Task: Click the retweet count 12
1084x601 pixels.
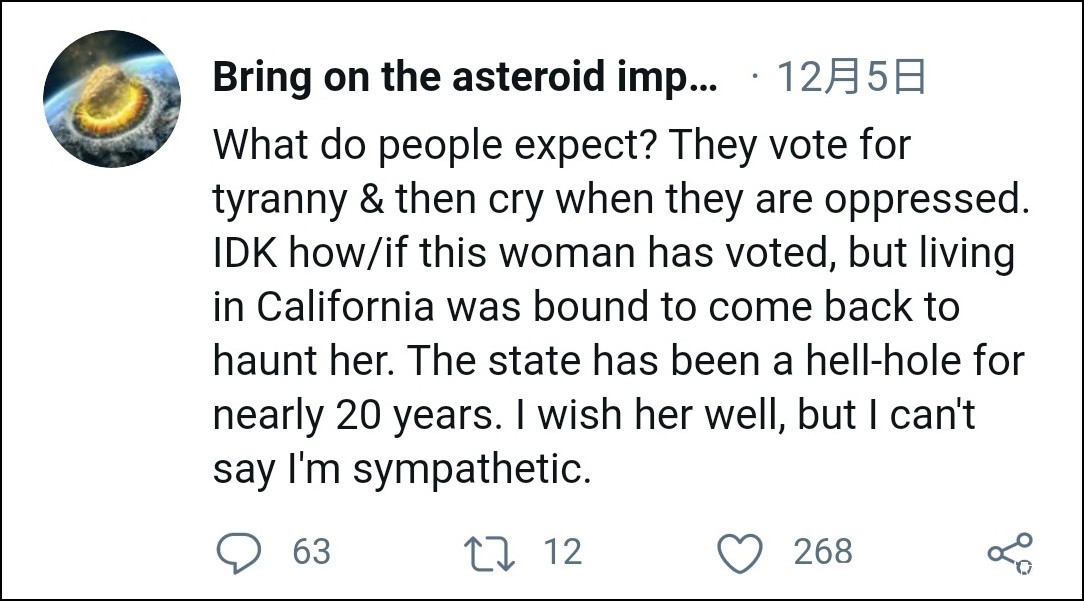Action: (562, 552)
